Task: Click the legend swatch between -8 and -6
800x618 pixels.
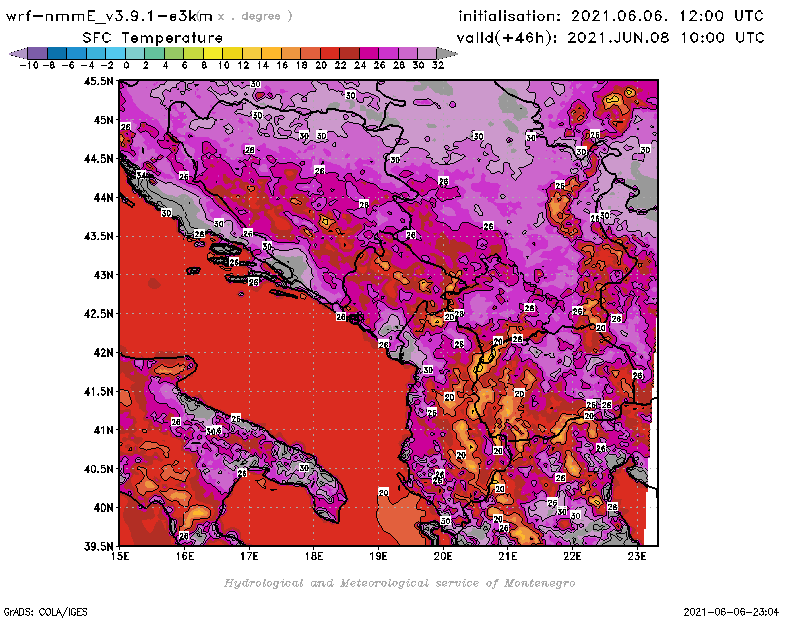Action: point(57,53)
